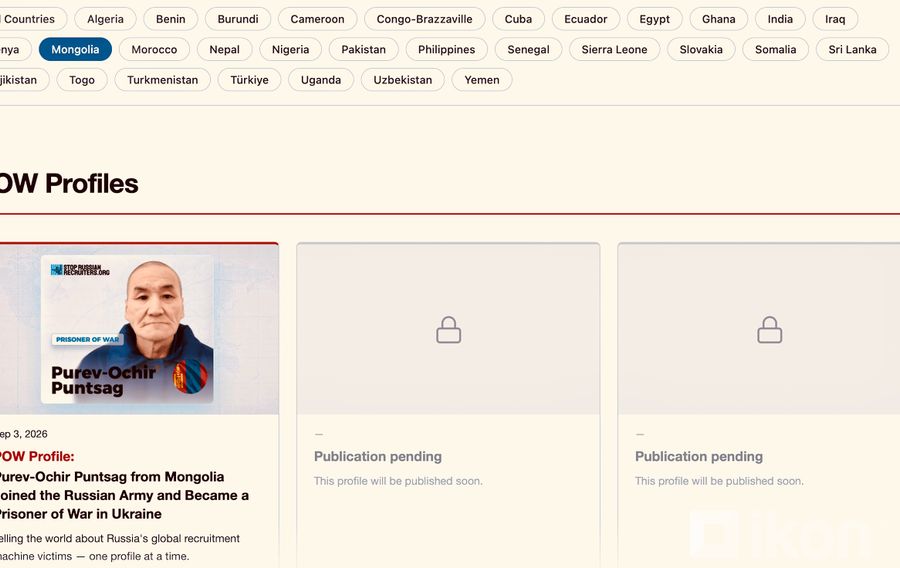
Task: Open the Purev-Ochir Puntsag article headline
Action: pyautogui.click(x=123, y=495)
